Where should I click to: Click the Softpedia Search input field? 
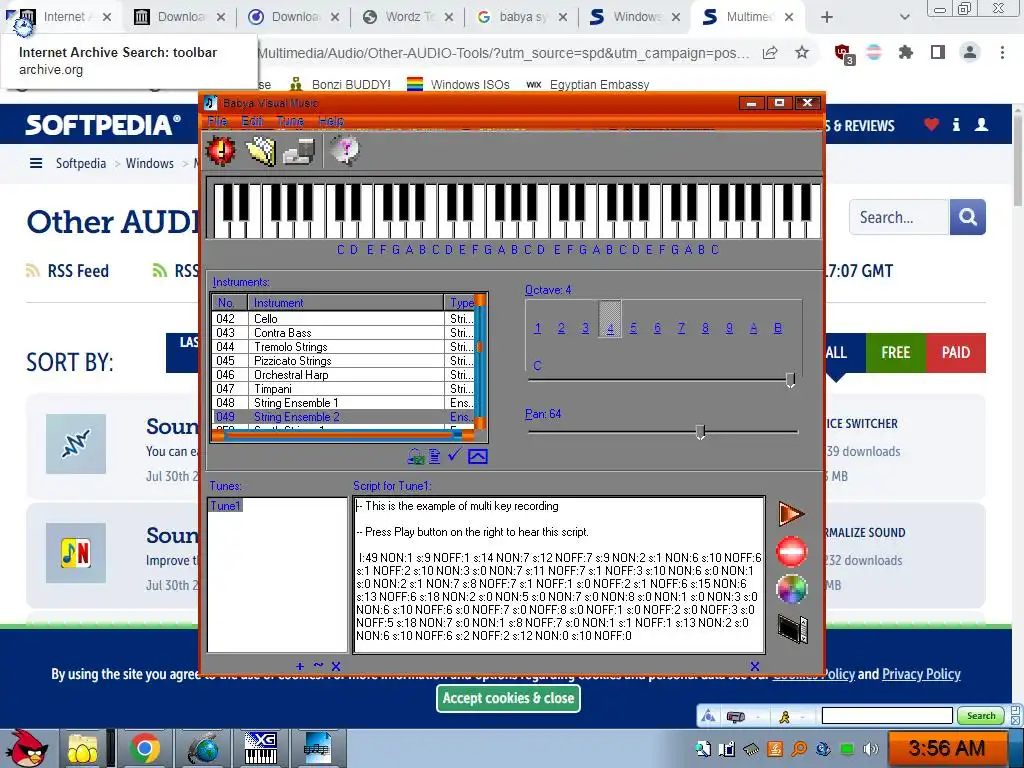point(899,217)
